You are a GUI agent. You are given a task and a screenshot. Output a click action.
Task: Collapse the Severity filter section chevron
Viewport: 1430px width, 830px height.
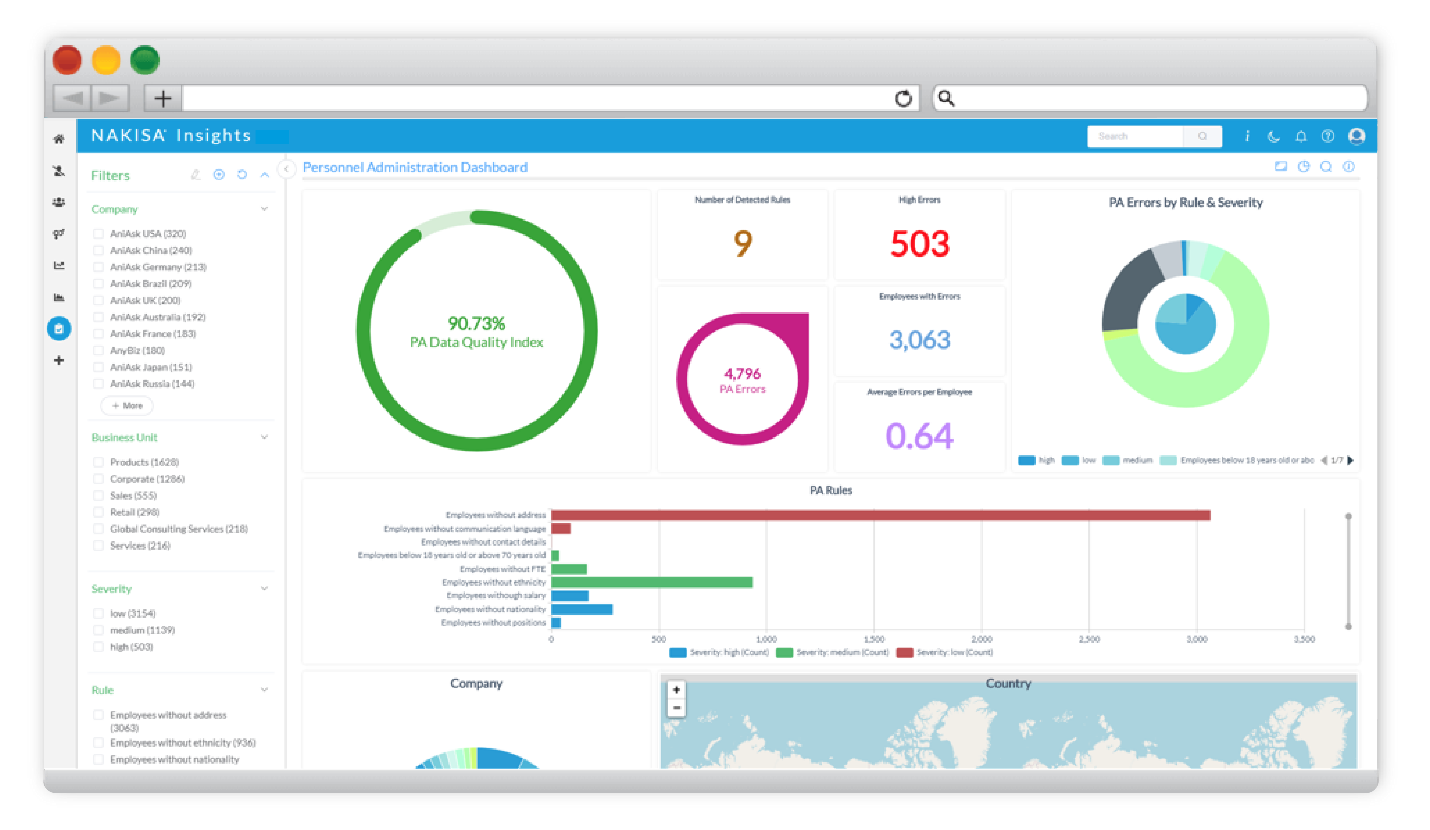tap(265, 589)
